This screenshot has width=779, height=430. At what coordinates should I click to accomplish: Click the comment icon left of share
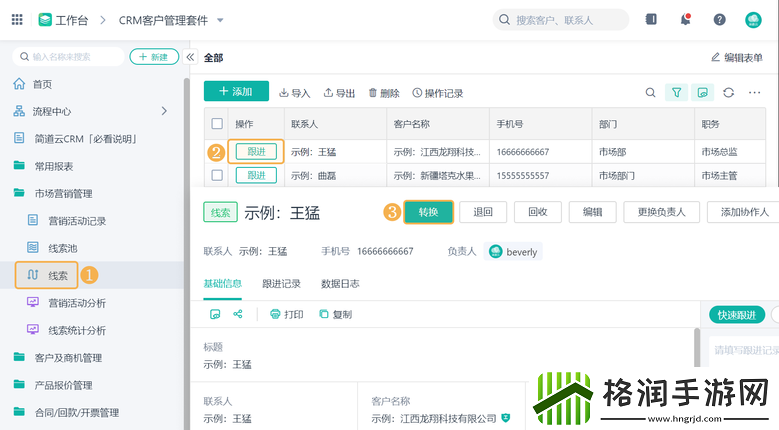[x=215, y=314]
